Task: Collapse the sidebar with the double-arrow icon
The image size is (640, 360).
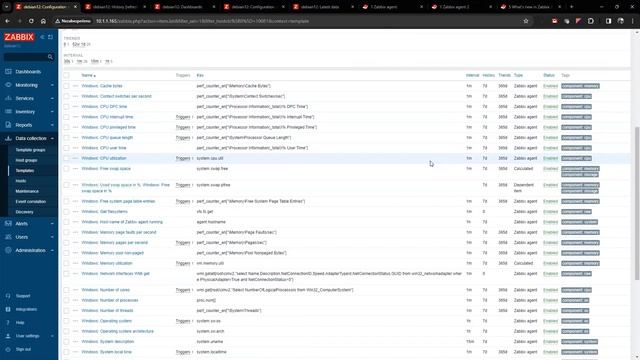Action: [42, 37]
